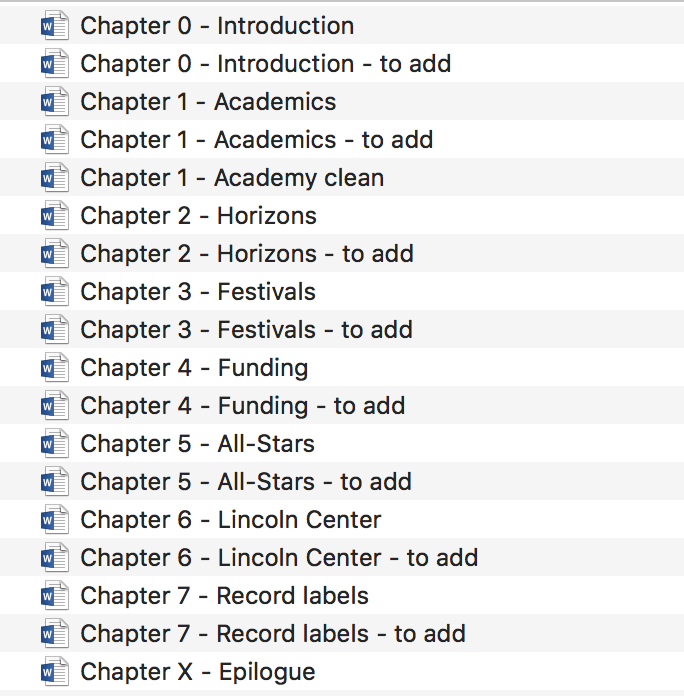Click the Word icon for Chapter 6 - Lincoln Center

click(x=55, y=519)
